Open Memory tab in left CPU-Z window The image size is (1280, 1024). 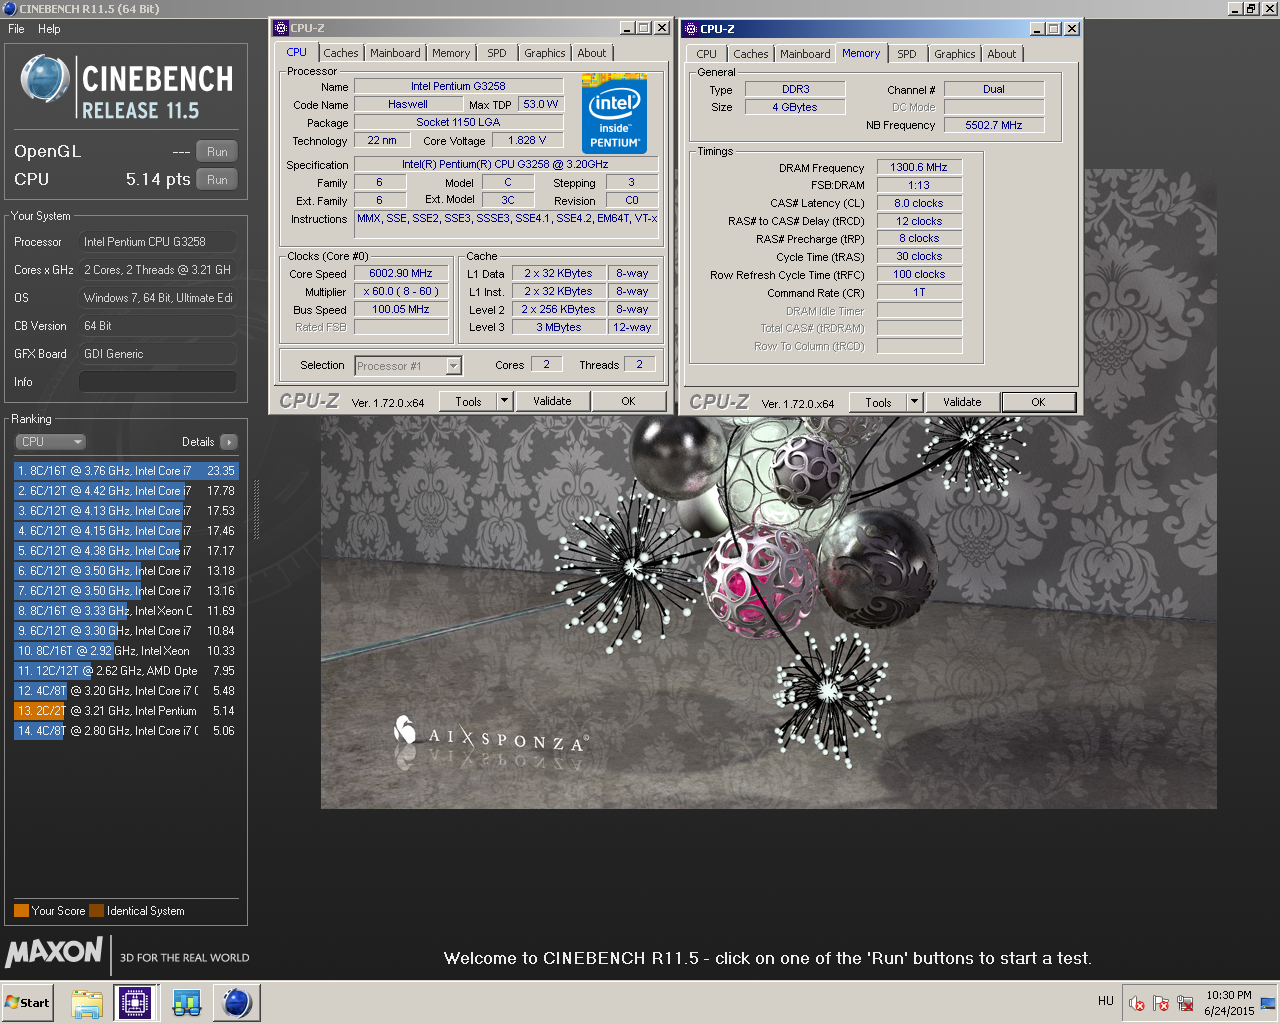point(451,53)
